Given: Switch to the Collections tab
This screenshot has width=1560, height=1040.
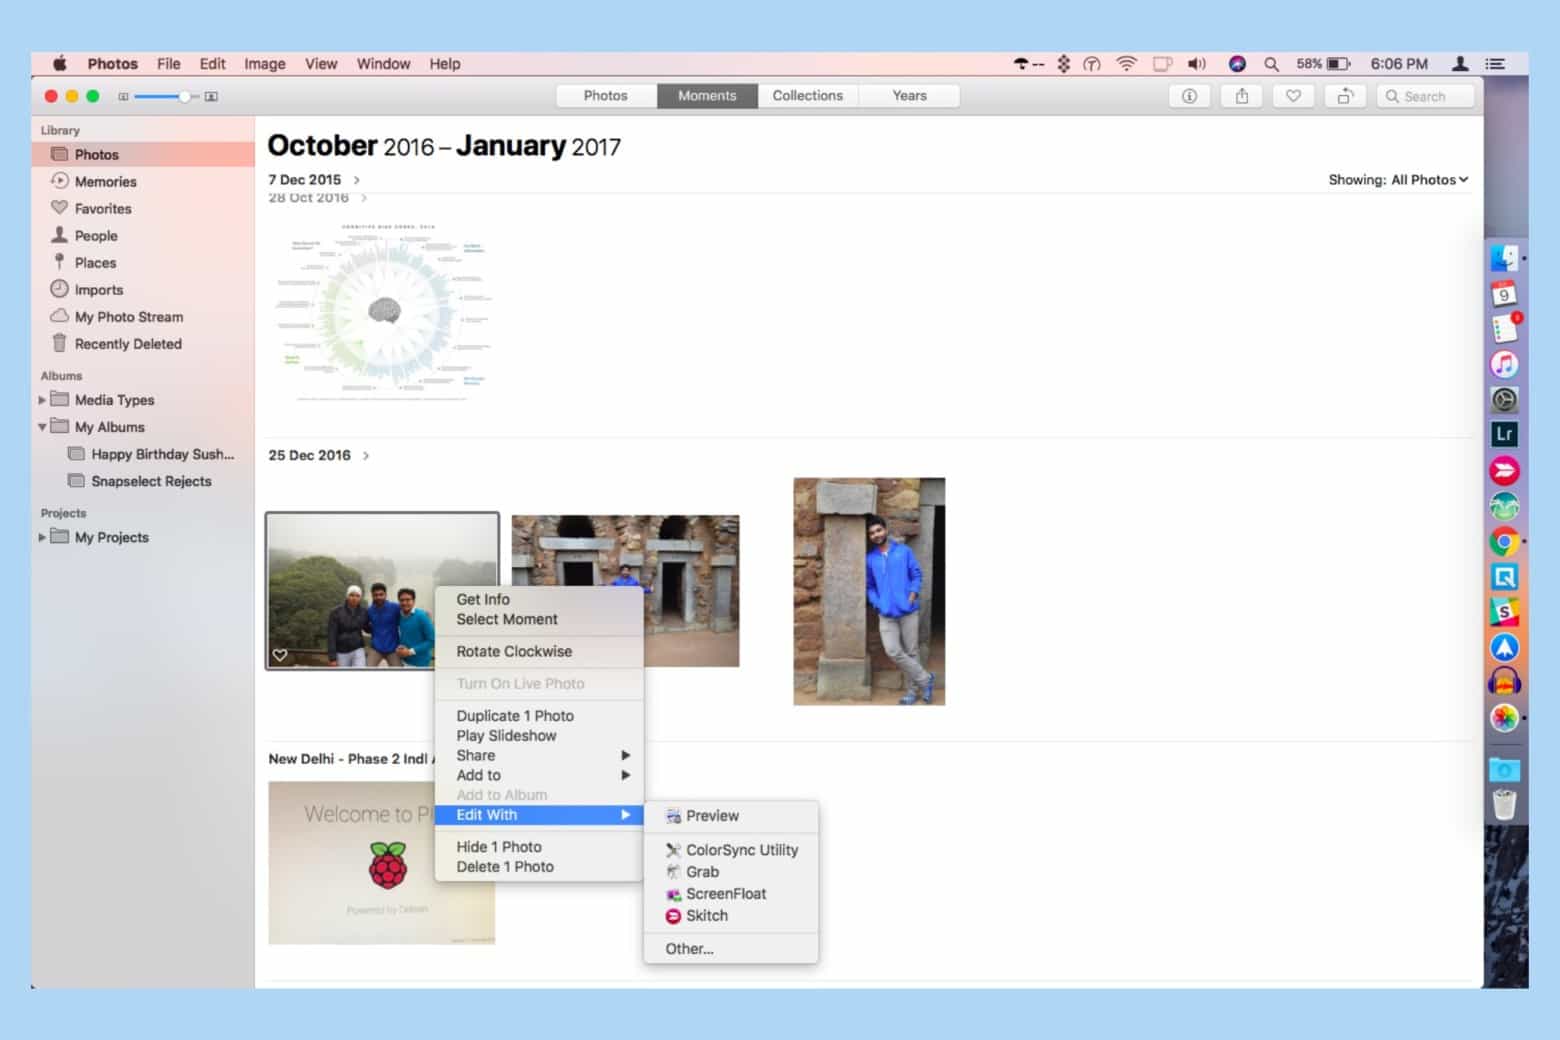Looking at the screenshot, I should (808, 95).
